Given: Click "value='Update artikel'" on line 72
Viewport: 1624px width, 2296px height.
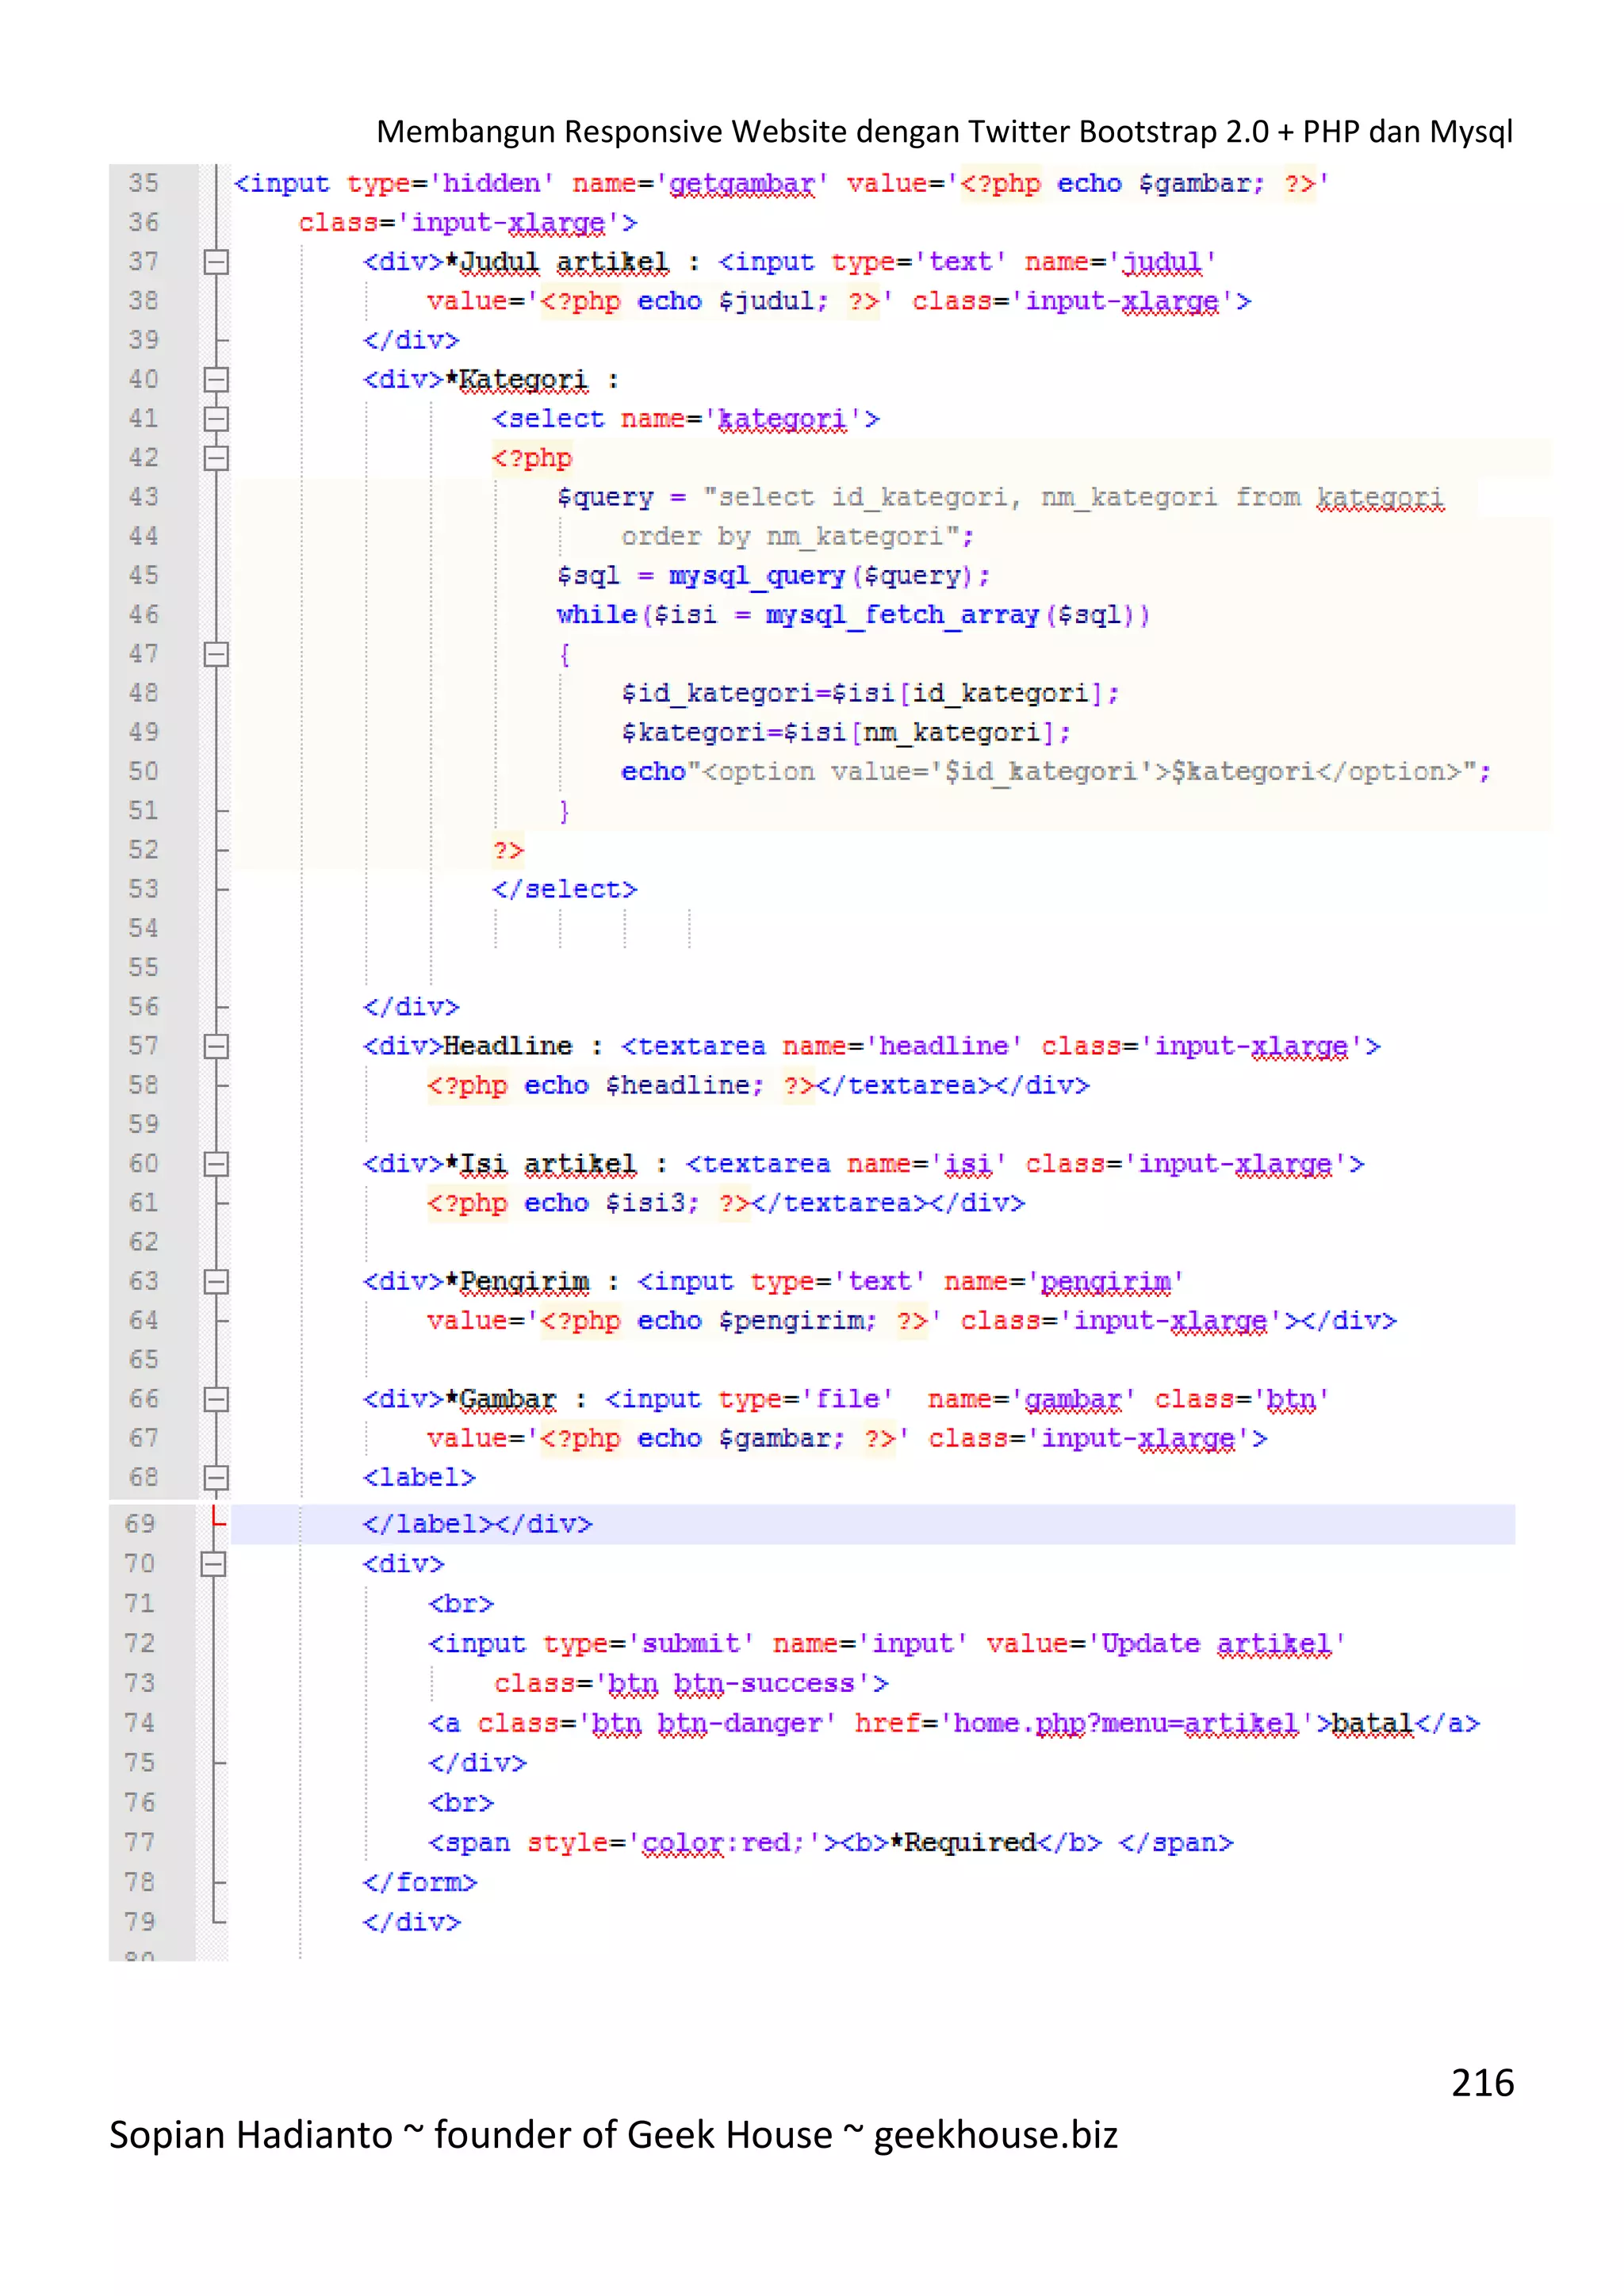Looking at the screenshot, I should pos(1166,1644).
